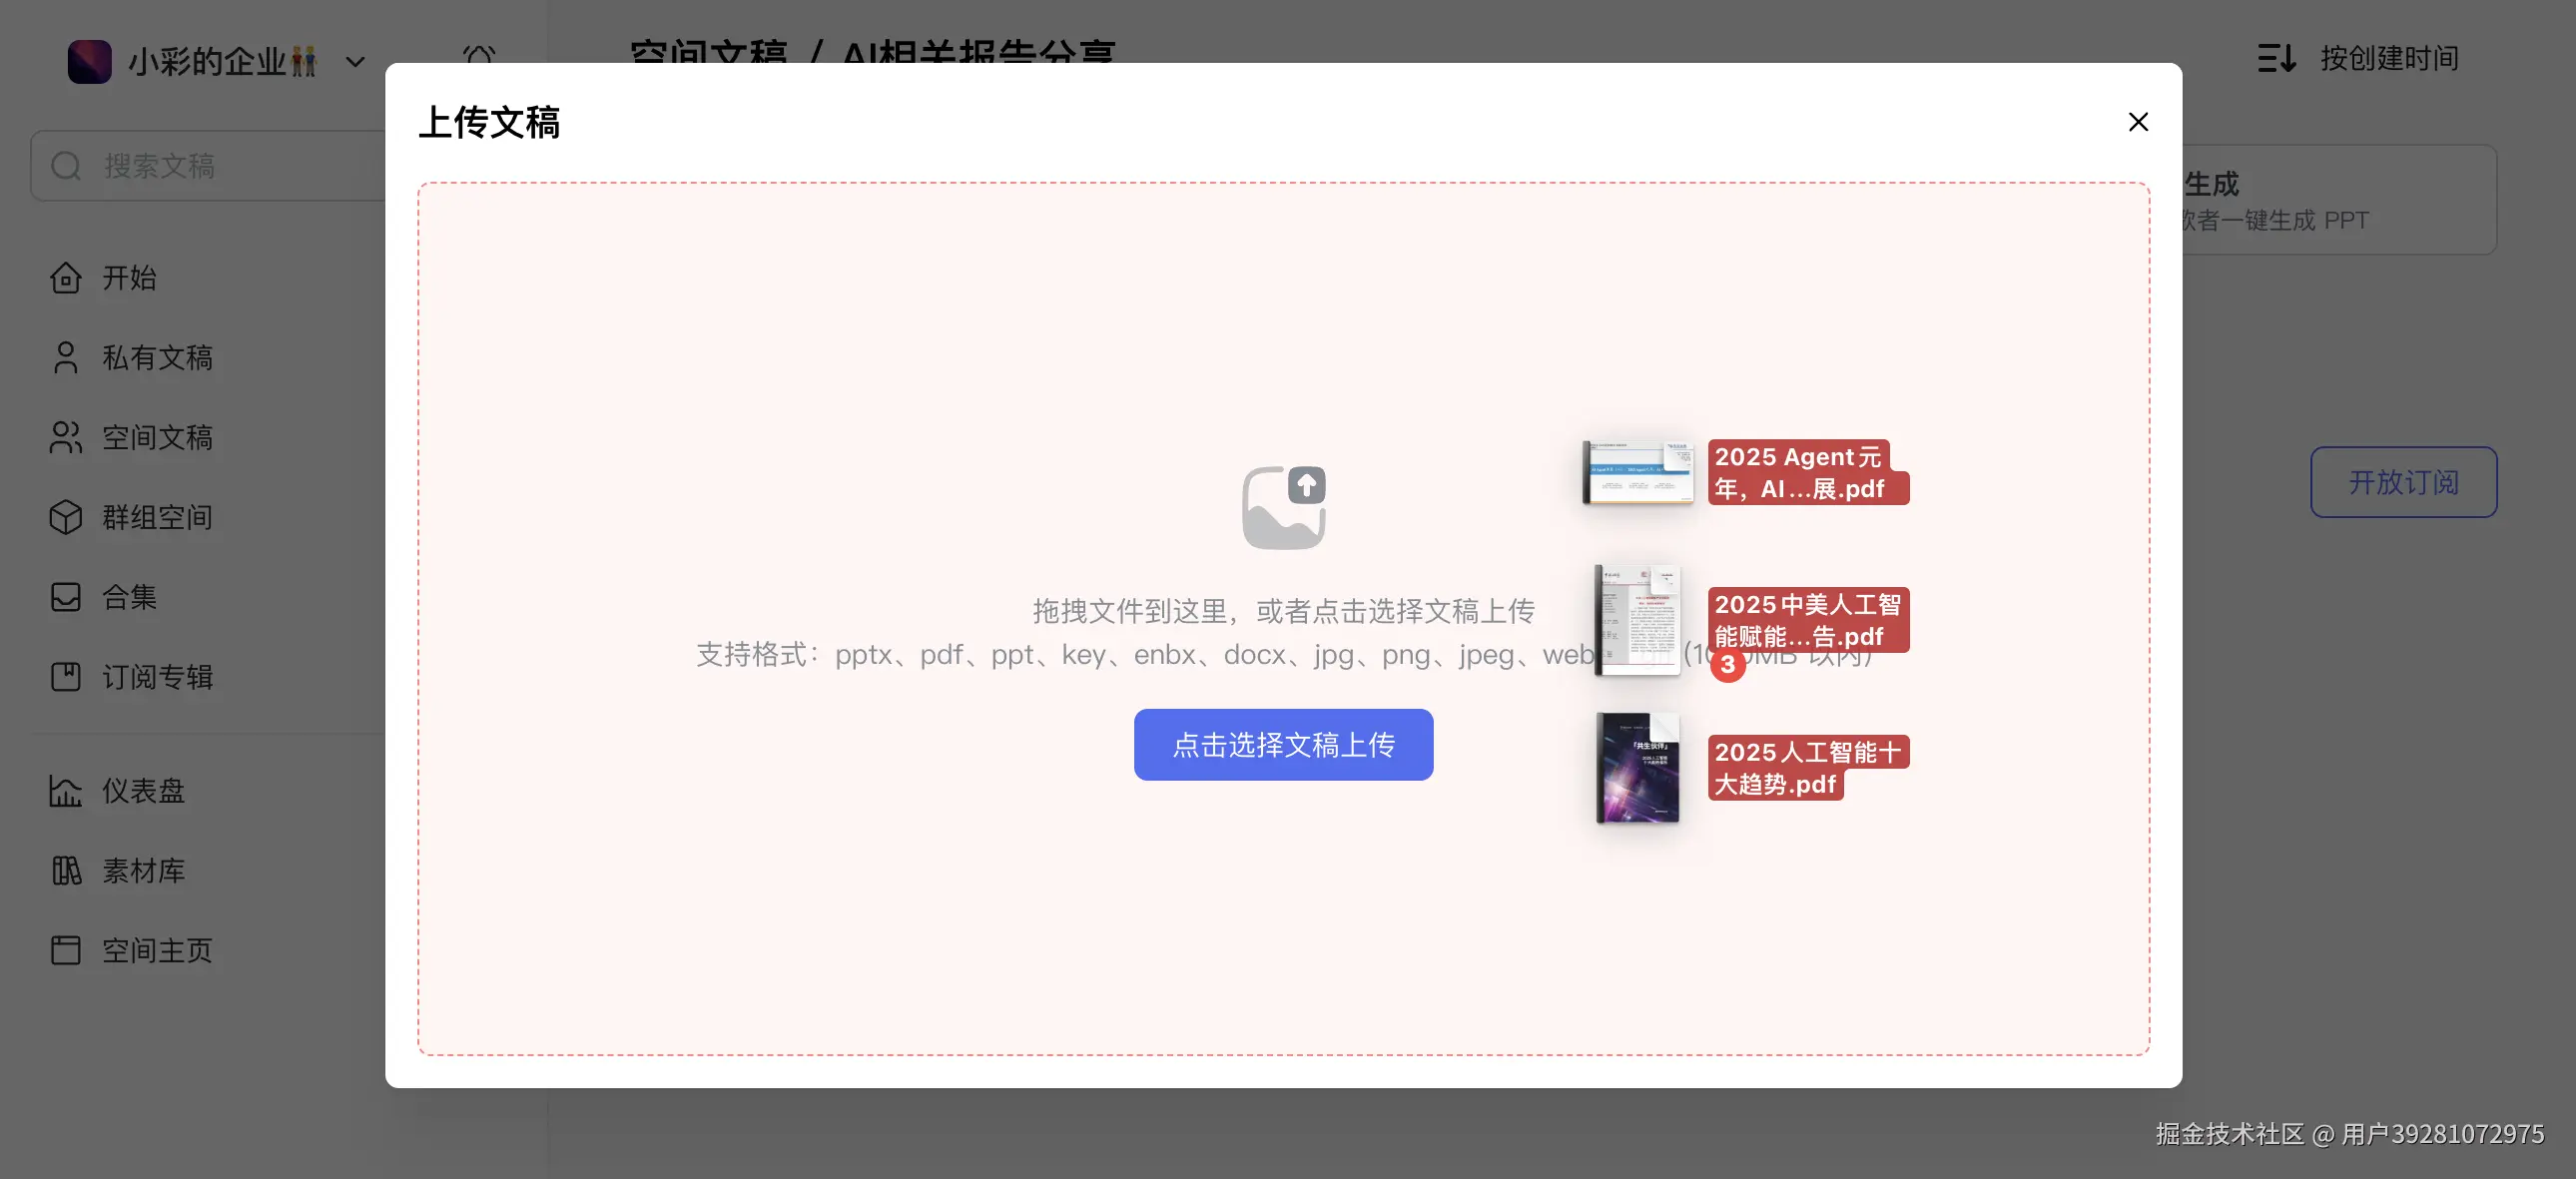Click the upload image icon in drop zone

click(x=1283, y=507)
